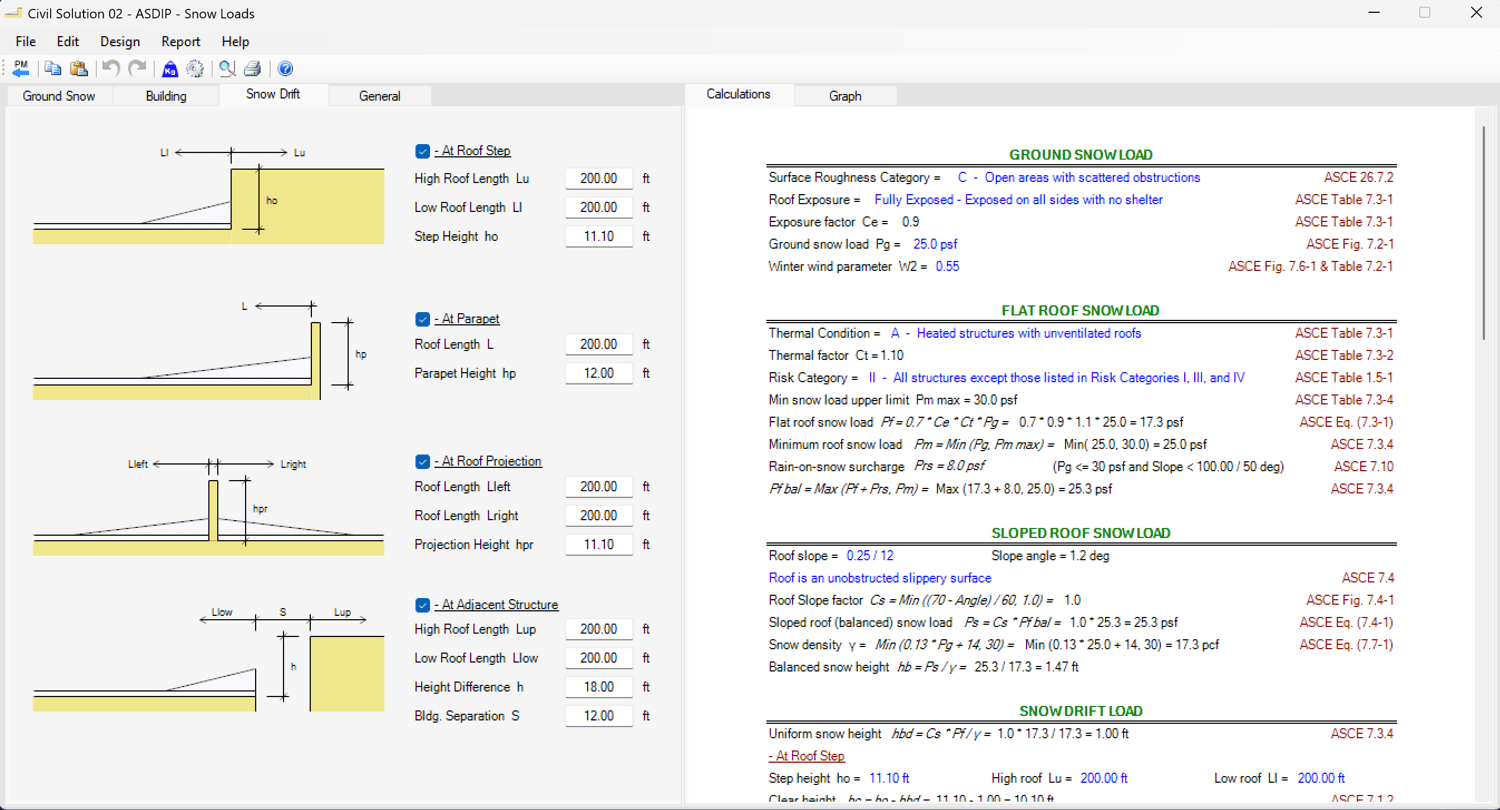This screenshot has height=810, width=1500.
Task: Click the winter wind parameter value '0.55'
Action: pyautogui.click(x=948, y=267)
